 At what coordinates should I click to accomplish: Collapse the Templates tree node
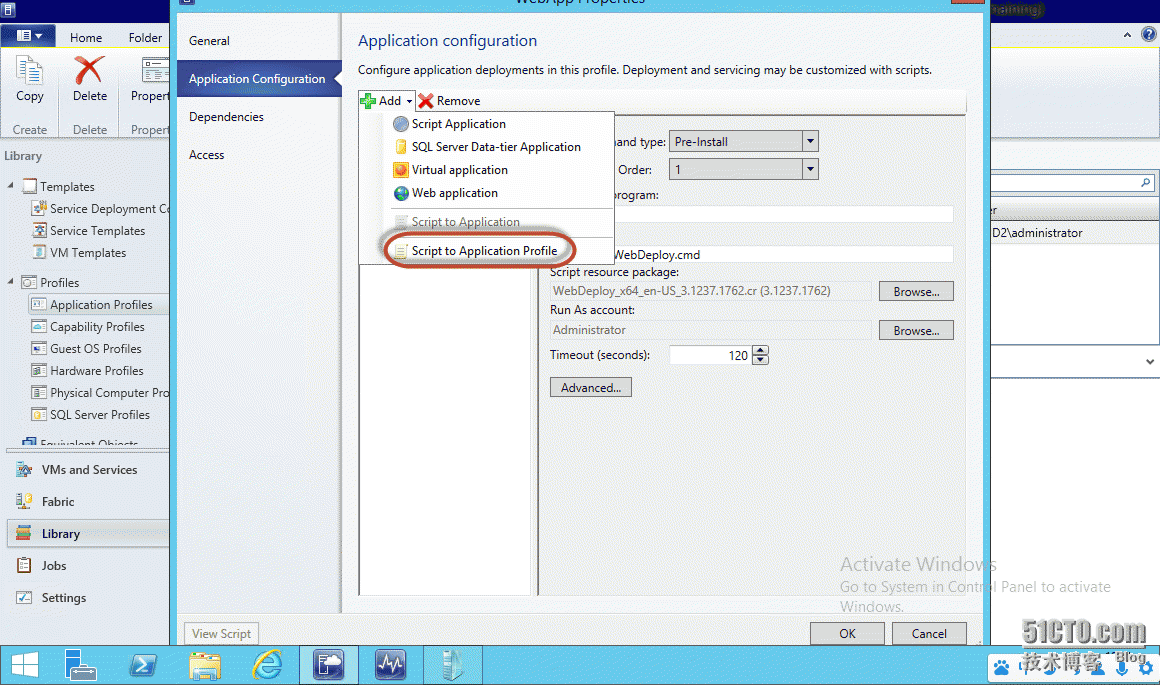(10, 186)
